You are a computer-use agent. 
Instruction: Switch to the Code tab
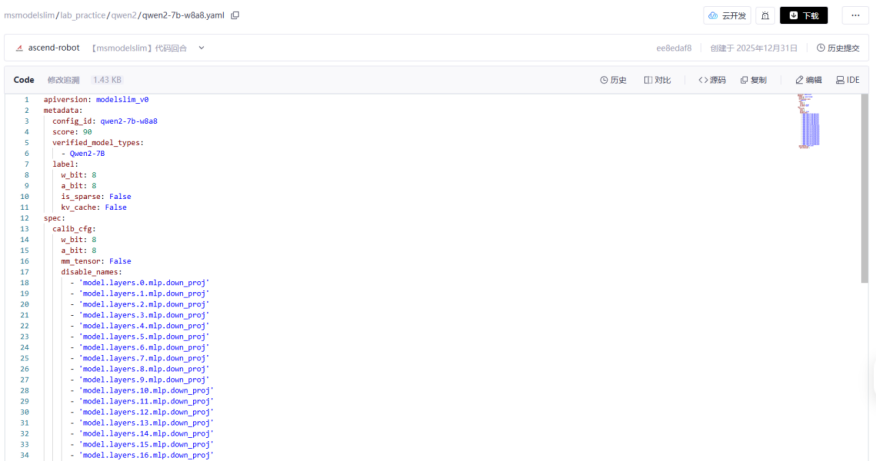[24, 80]
